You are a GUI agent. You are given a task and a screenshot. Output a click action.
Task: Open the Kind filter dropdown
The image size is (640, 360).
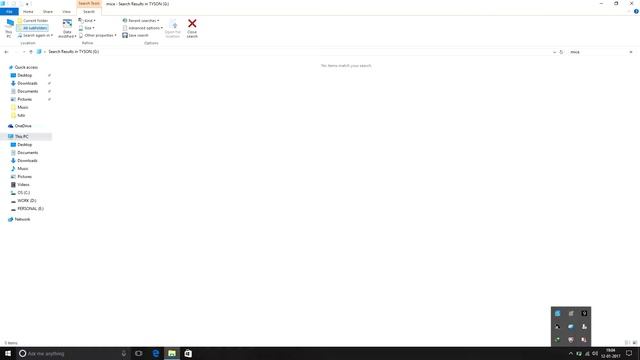pyautogui.click(x=87, y=20)
